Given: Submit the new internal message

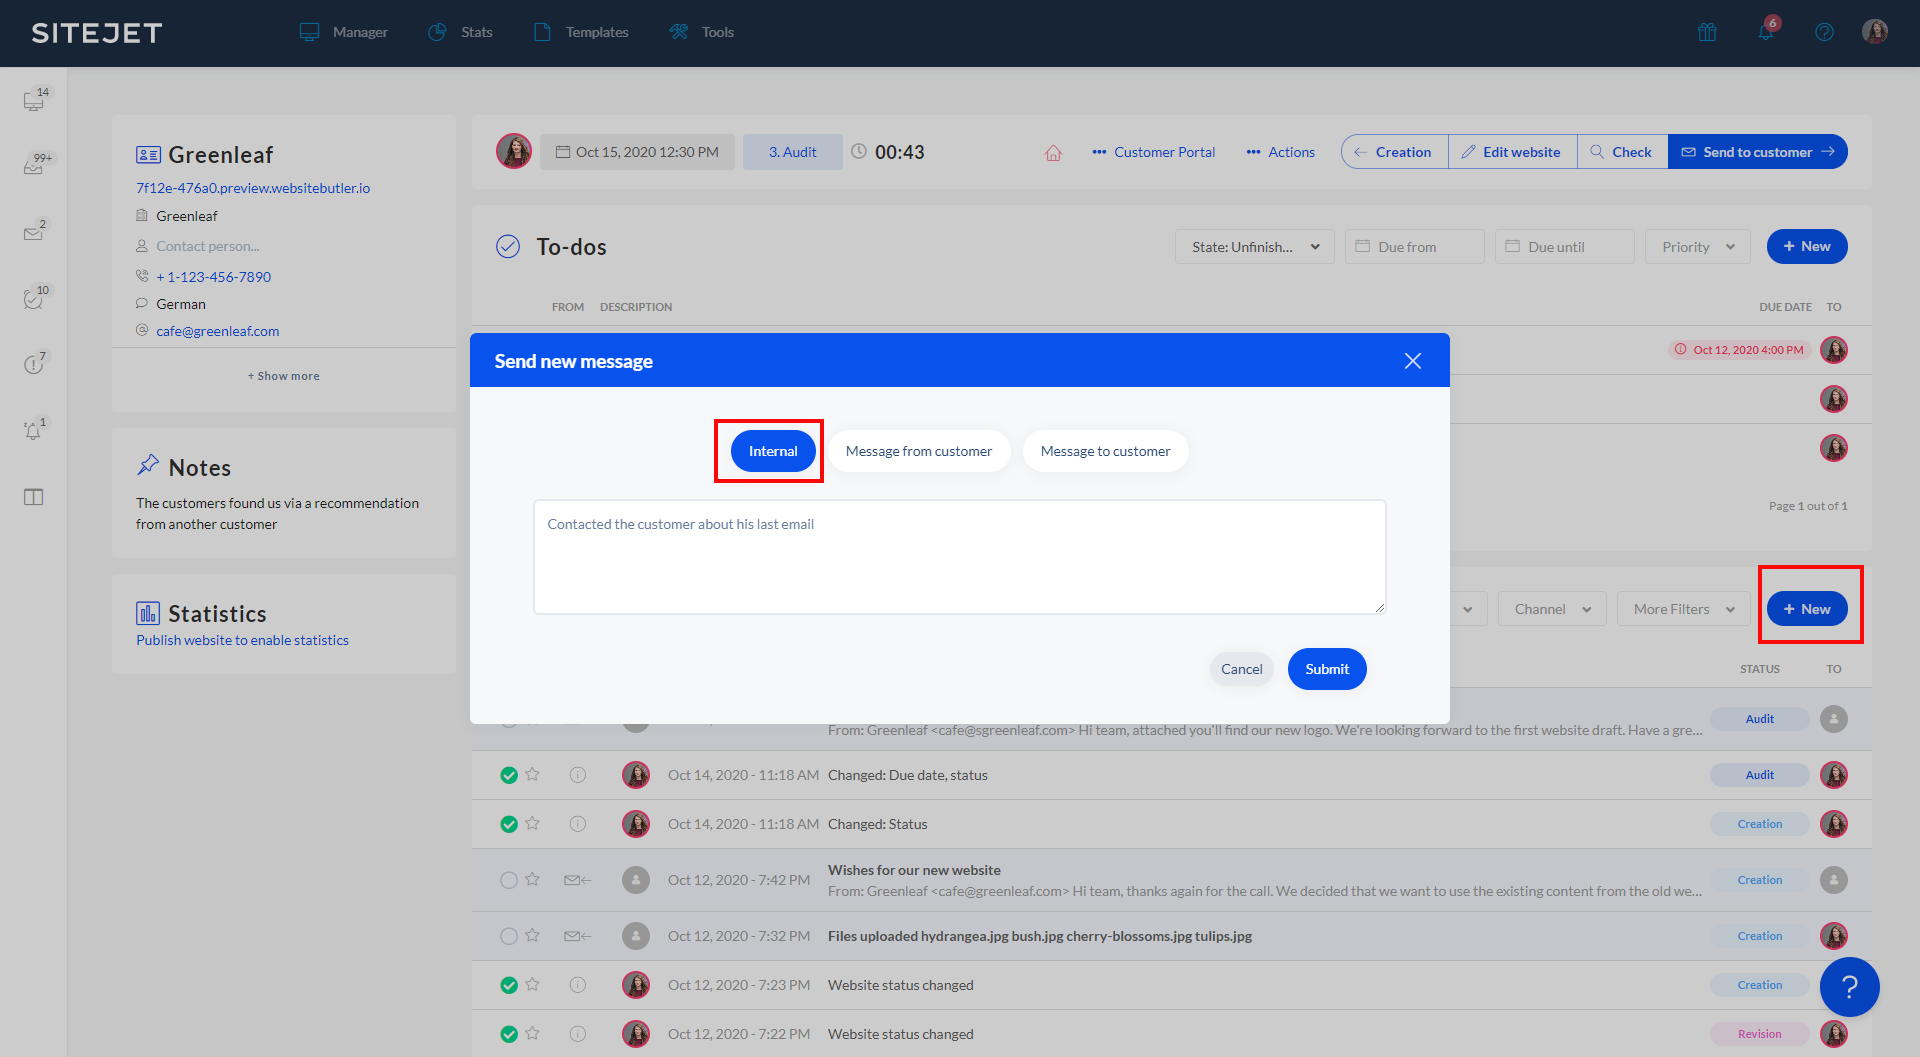Looking at the screenshot, I should 1326,668.
